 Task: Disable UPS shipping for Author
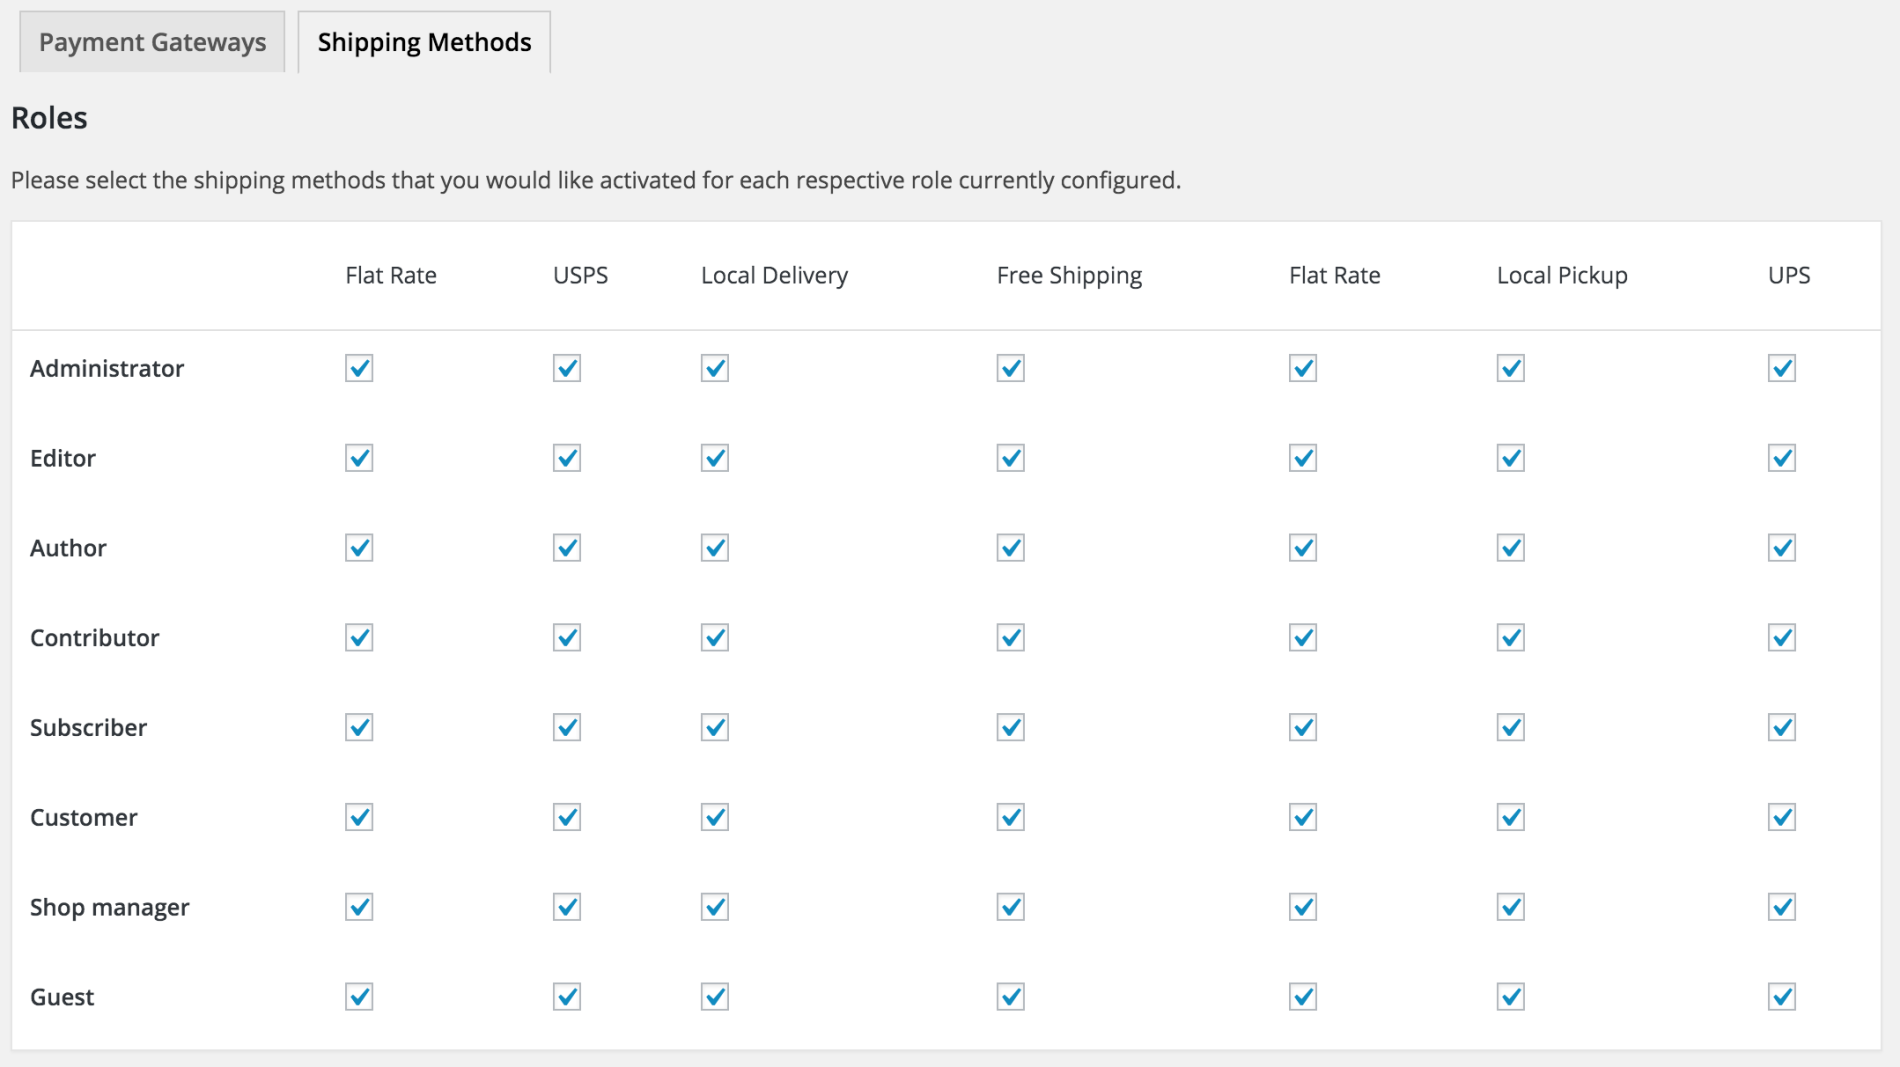[x=1779, y=547]
